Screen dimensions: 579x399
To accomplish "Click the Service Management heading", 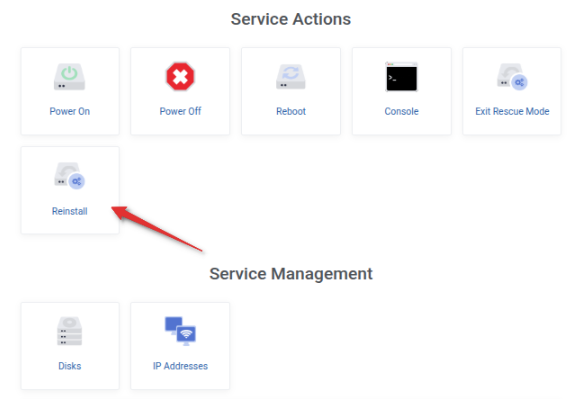I will [x=291, y=274].
